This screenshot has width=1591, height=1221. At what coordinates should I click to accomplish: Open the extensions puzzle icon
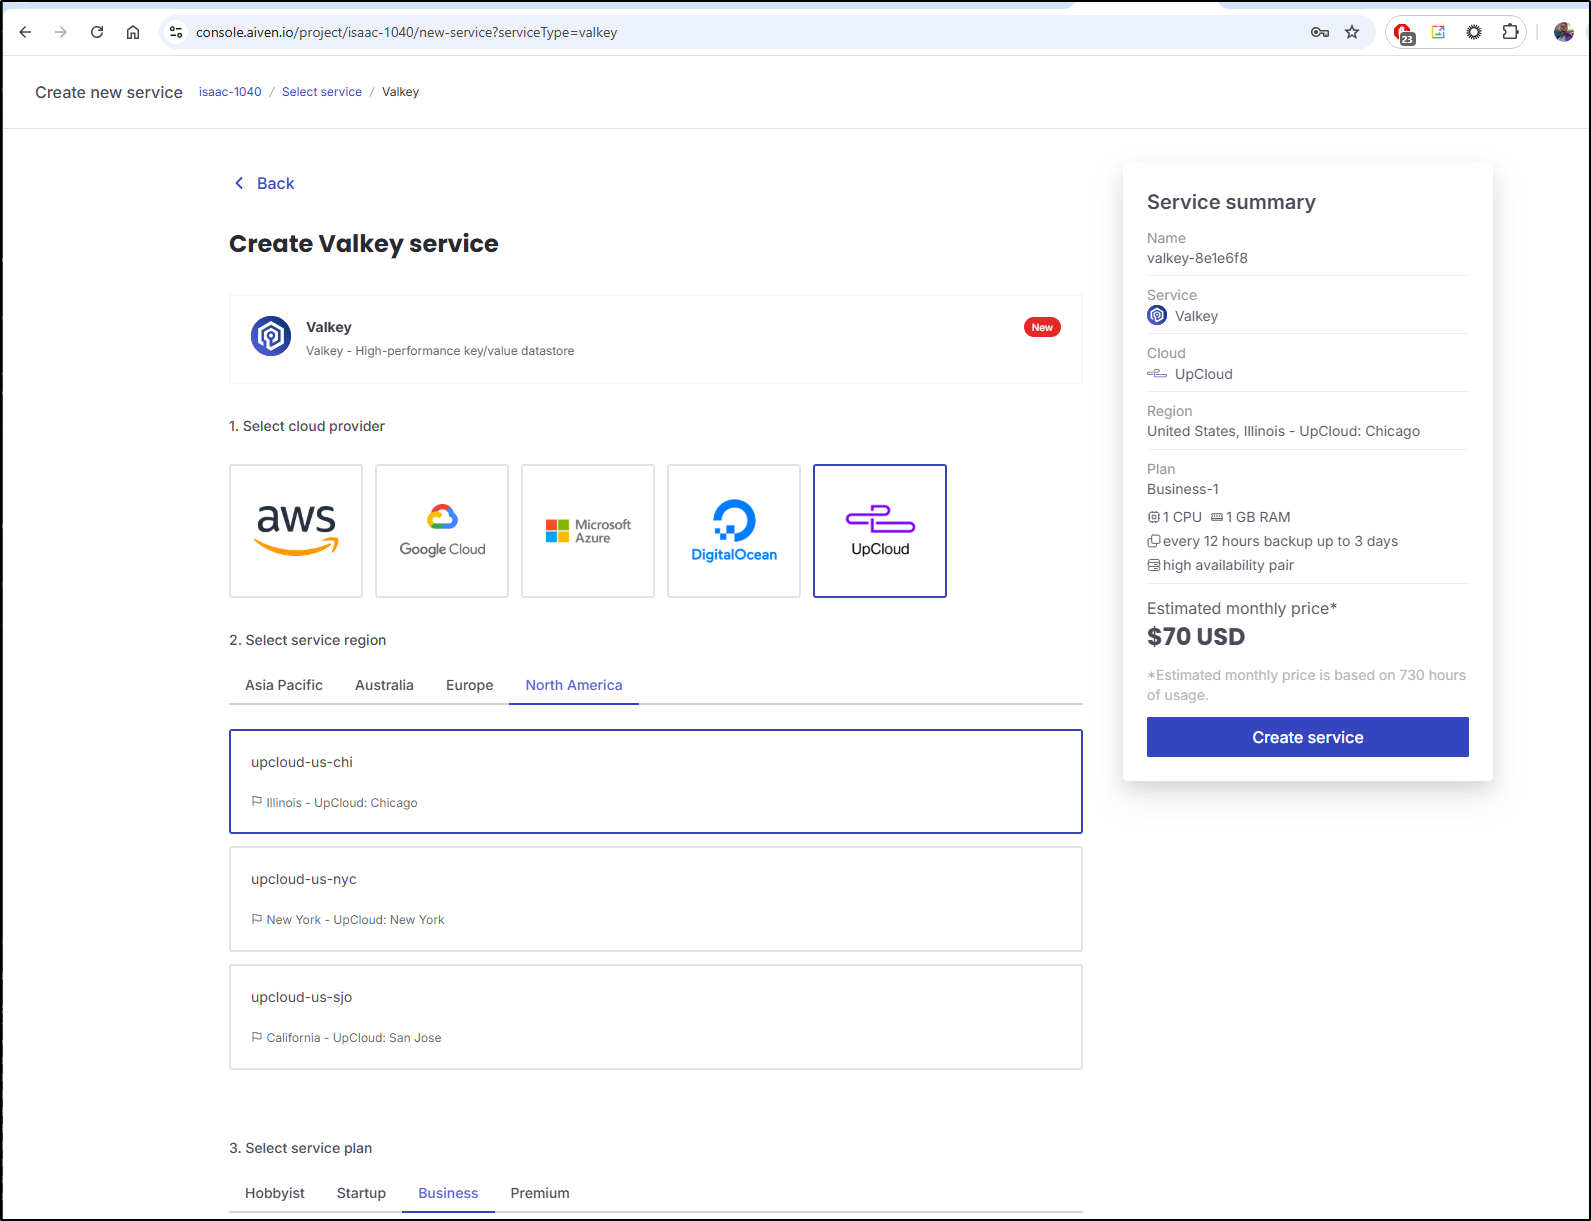pos(1510,32)
